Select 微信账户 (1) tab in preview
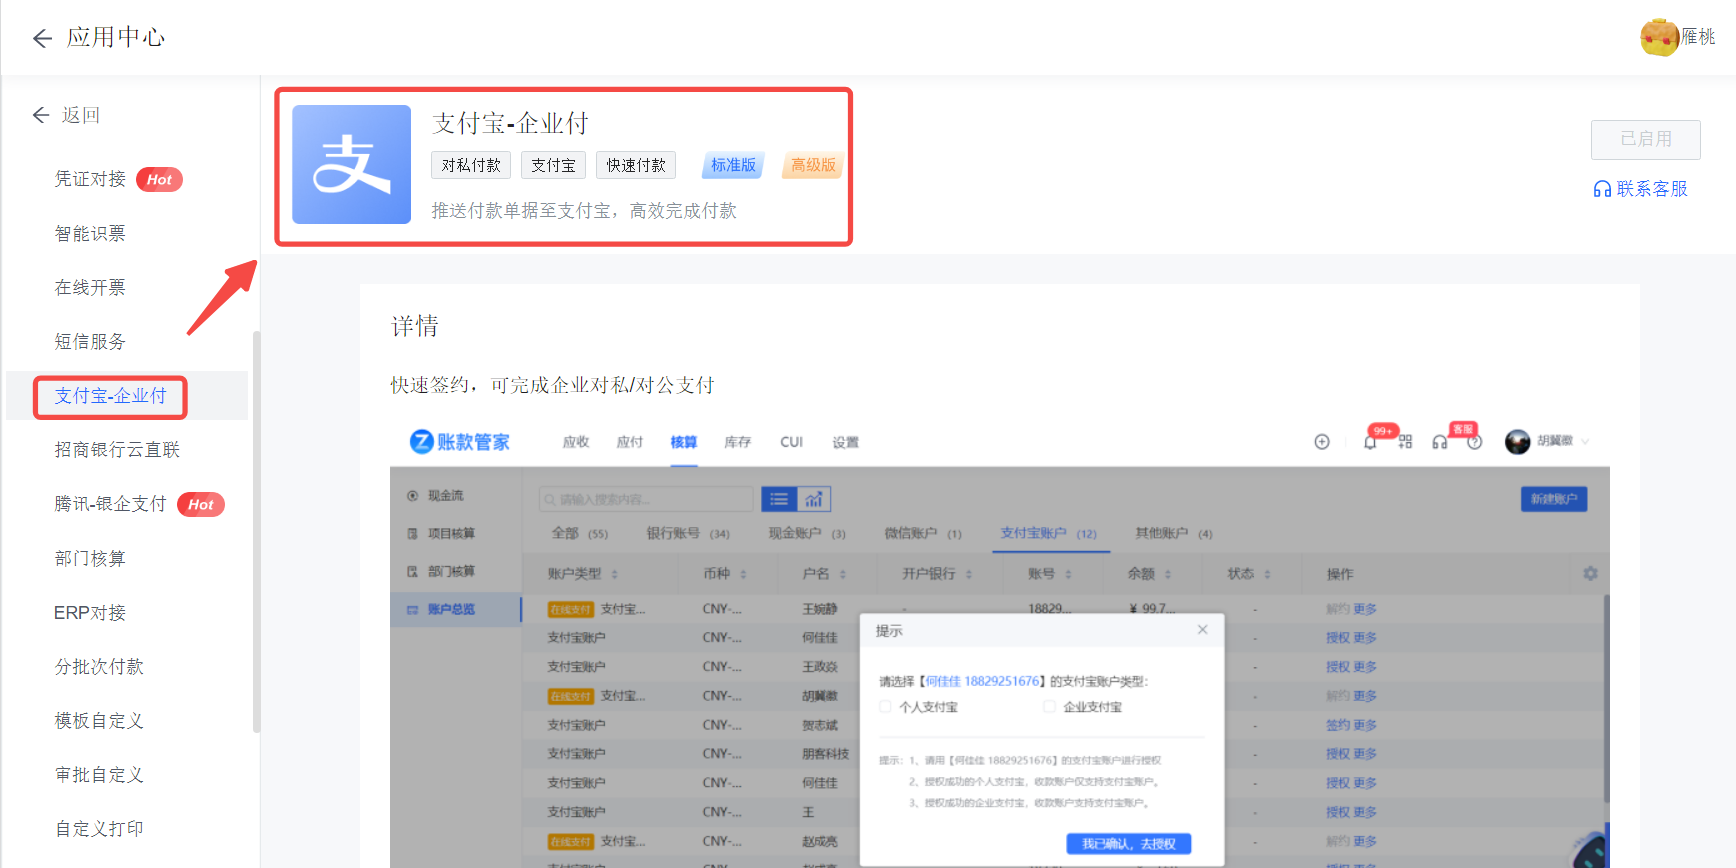Image resolution: width=1736 pixels, height=868 pixels. tap(923, 533)
